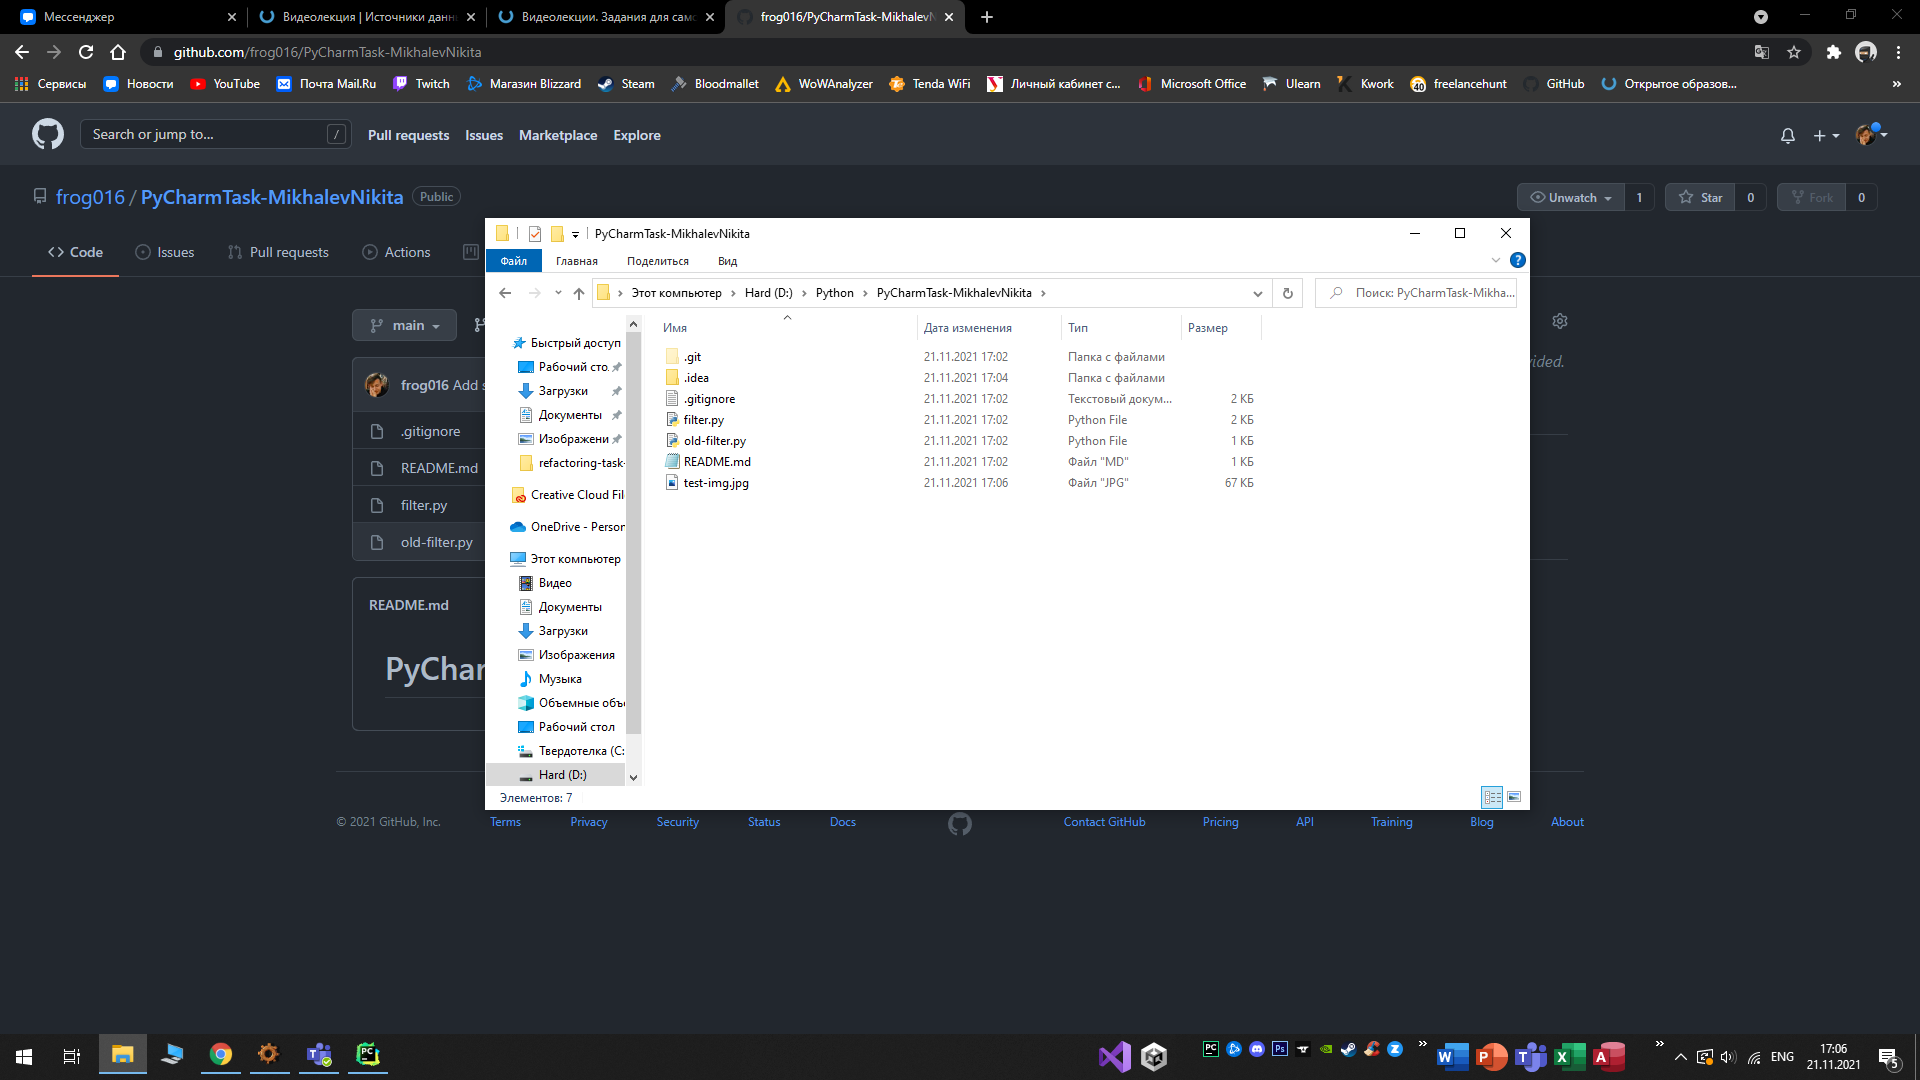
Task: Open GitHub notifications bell
Action: [1788, 135]
